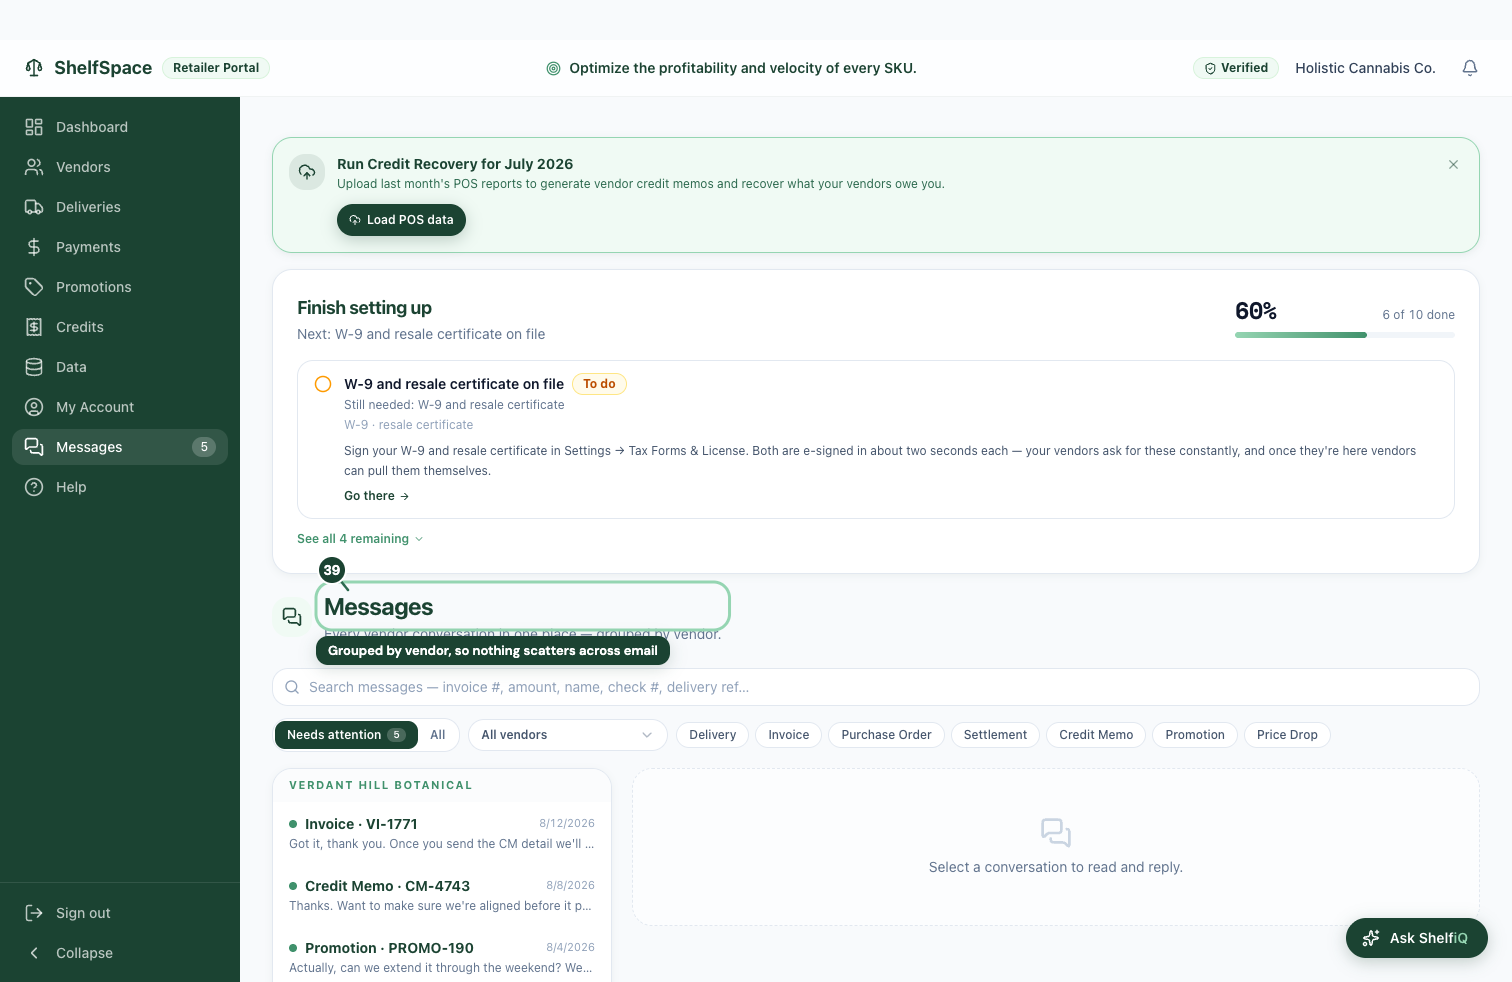This screenshot has height=982, width=1512.
Task: Click the search magnifier icon
Action: coord(292,687)
